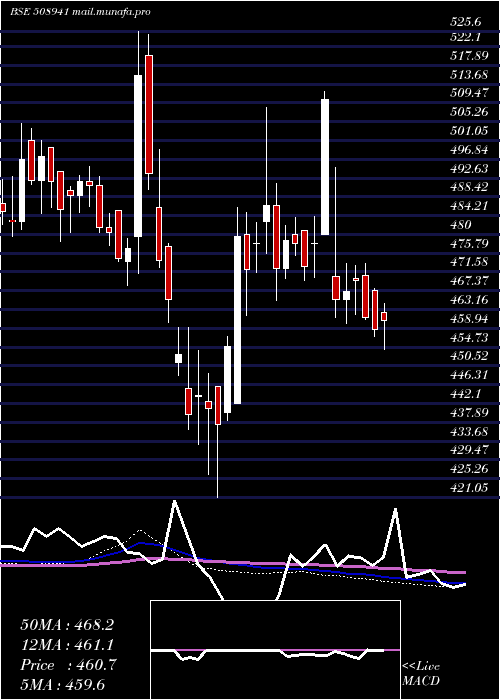This screenshot has width=500, height=700.
Task: Pick the 505.26 axis value
Action: click(469, 112)
